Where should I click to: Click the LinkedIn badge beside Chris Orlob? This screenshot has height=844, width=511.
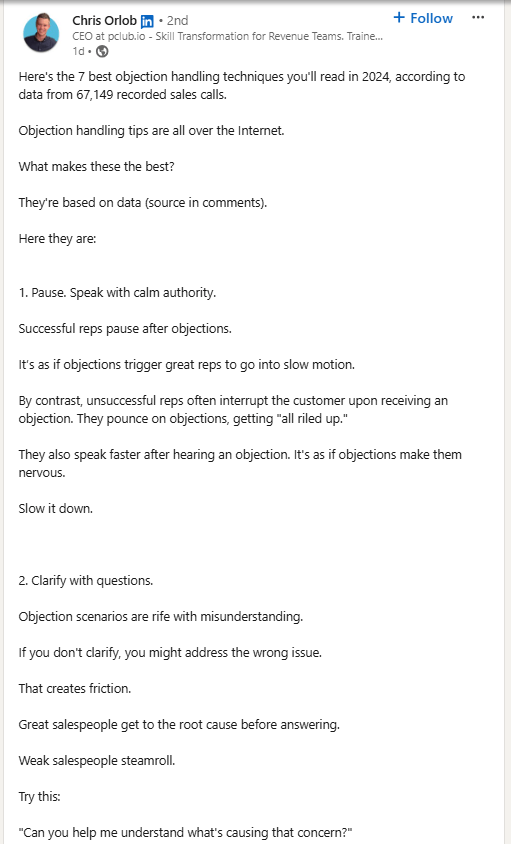click(x=147, y=21)
